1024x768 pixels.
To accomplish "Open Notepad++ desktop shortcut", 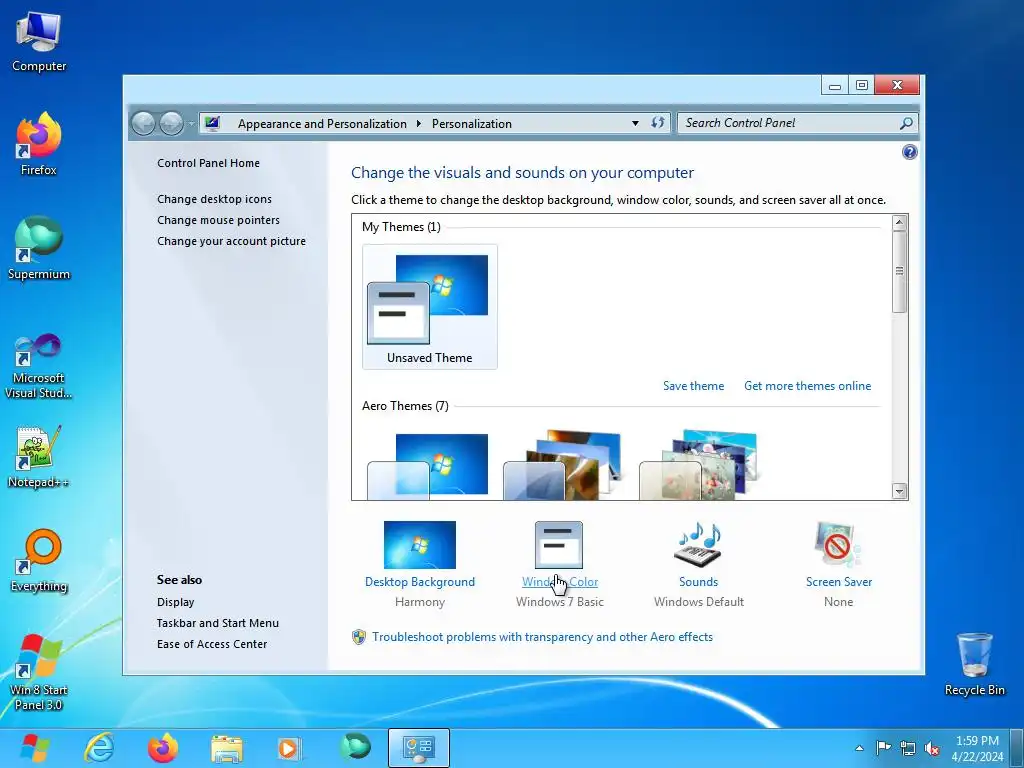I will (39, 456).
